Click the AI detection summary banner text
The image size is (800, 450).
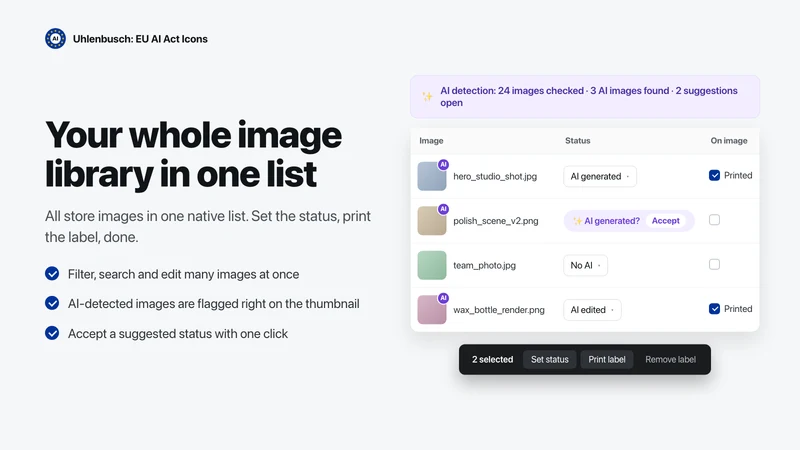589,96
